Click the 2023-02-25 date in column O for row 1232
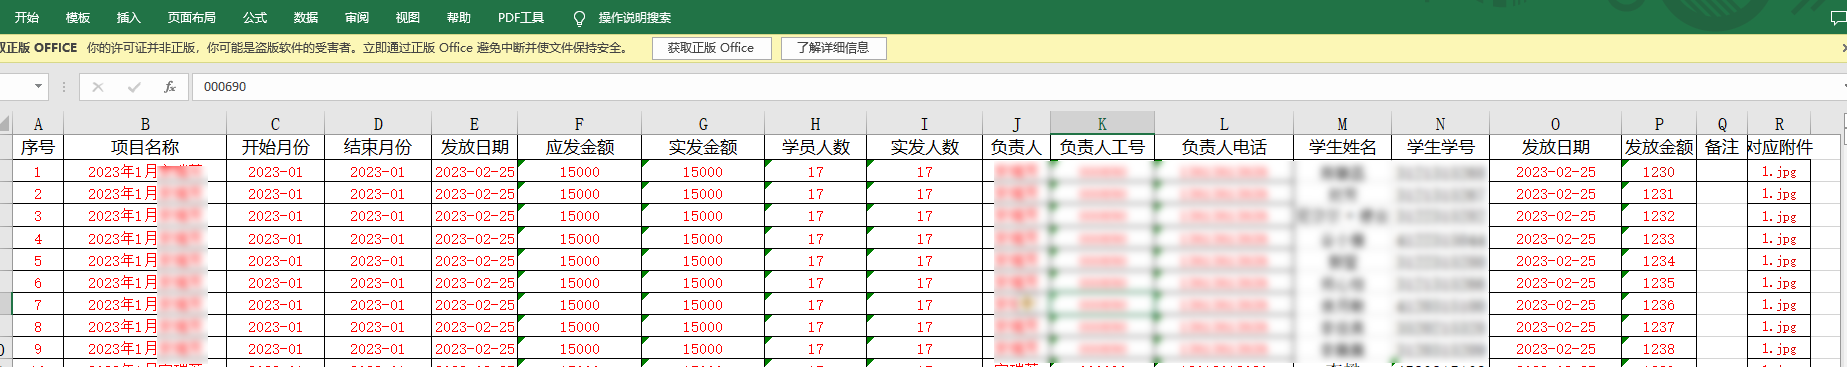1847x367 pixels. point(1555,216)
